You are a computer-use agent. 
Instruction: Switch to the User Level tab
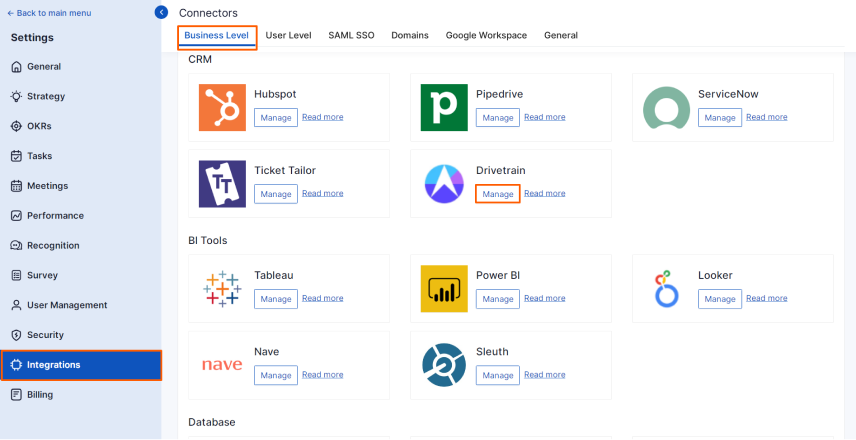coord(288,35)
